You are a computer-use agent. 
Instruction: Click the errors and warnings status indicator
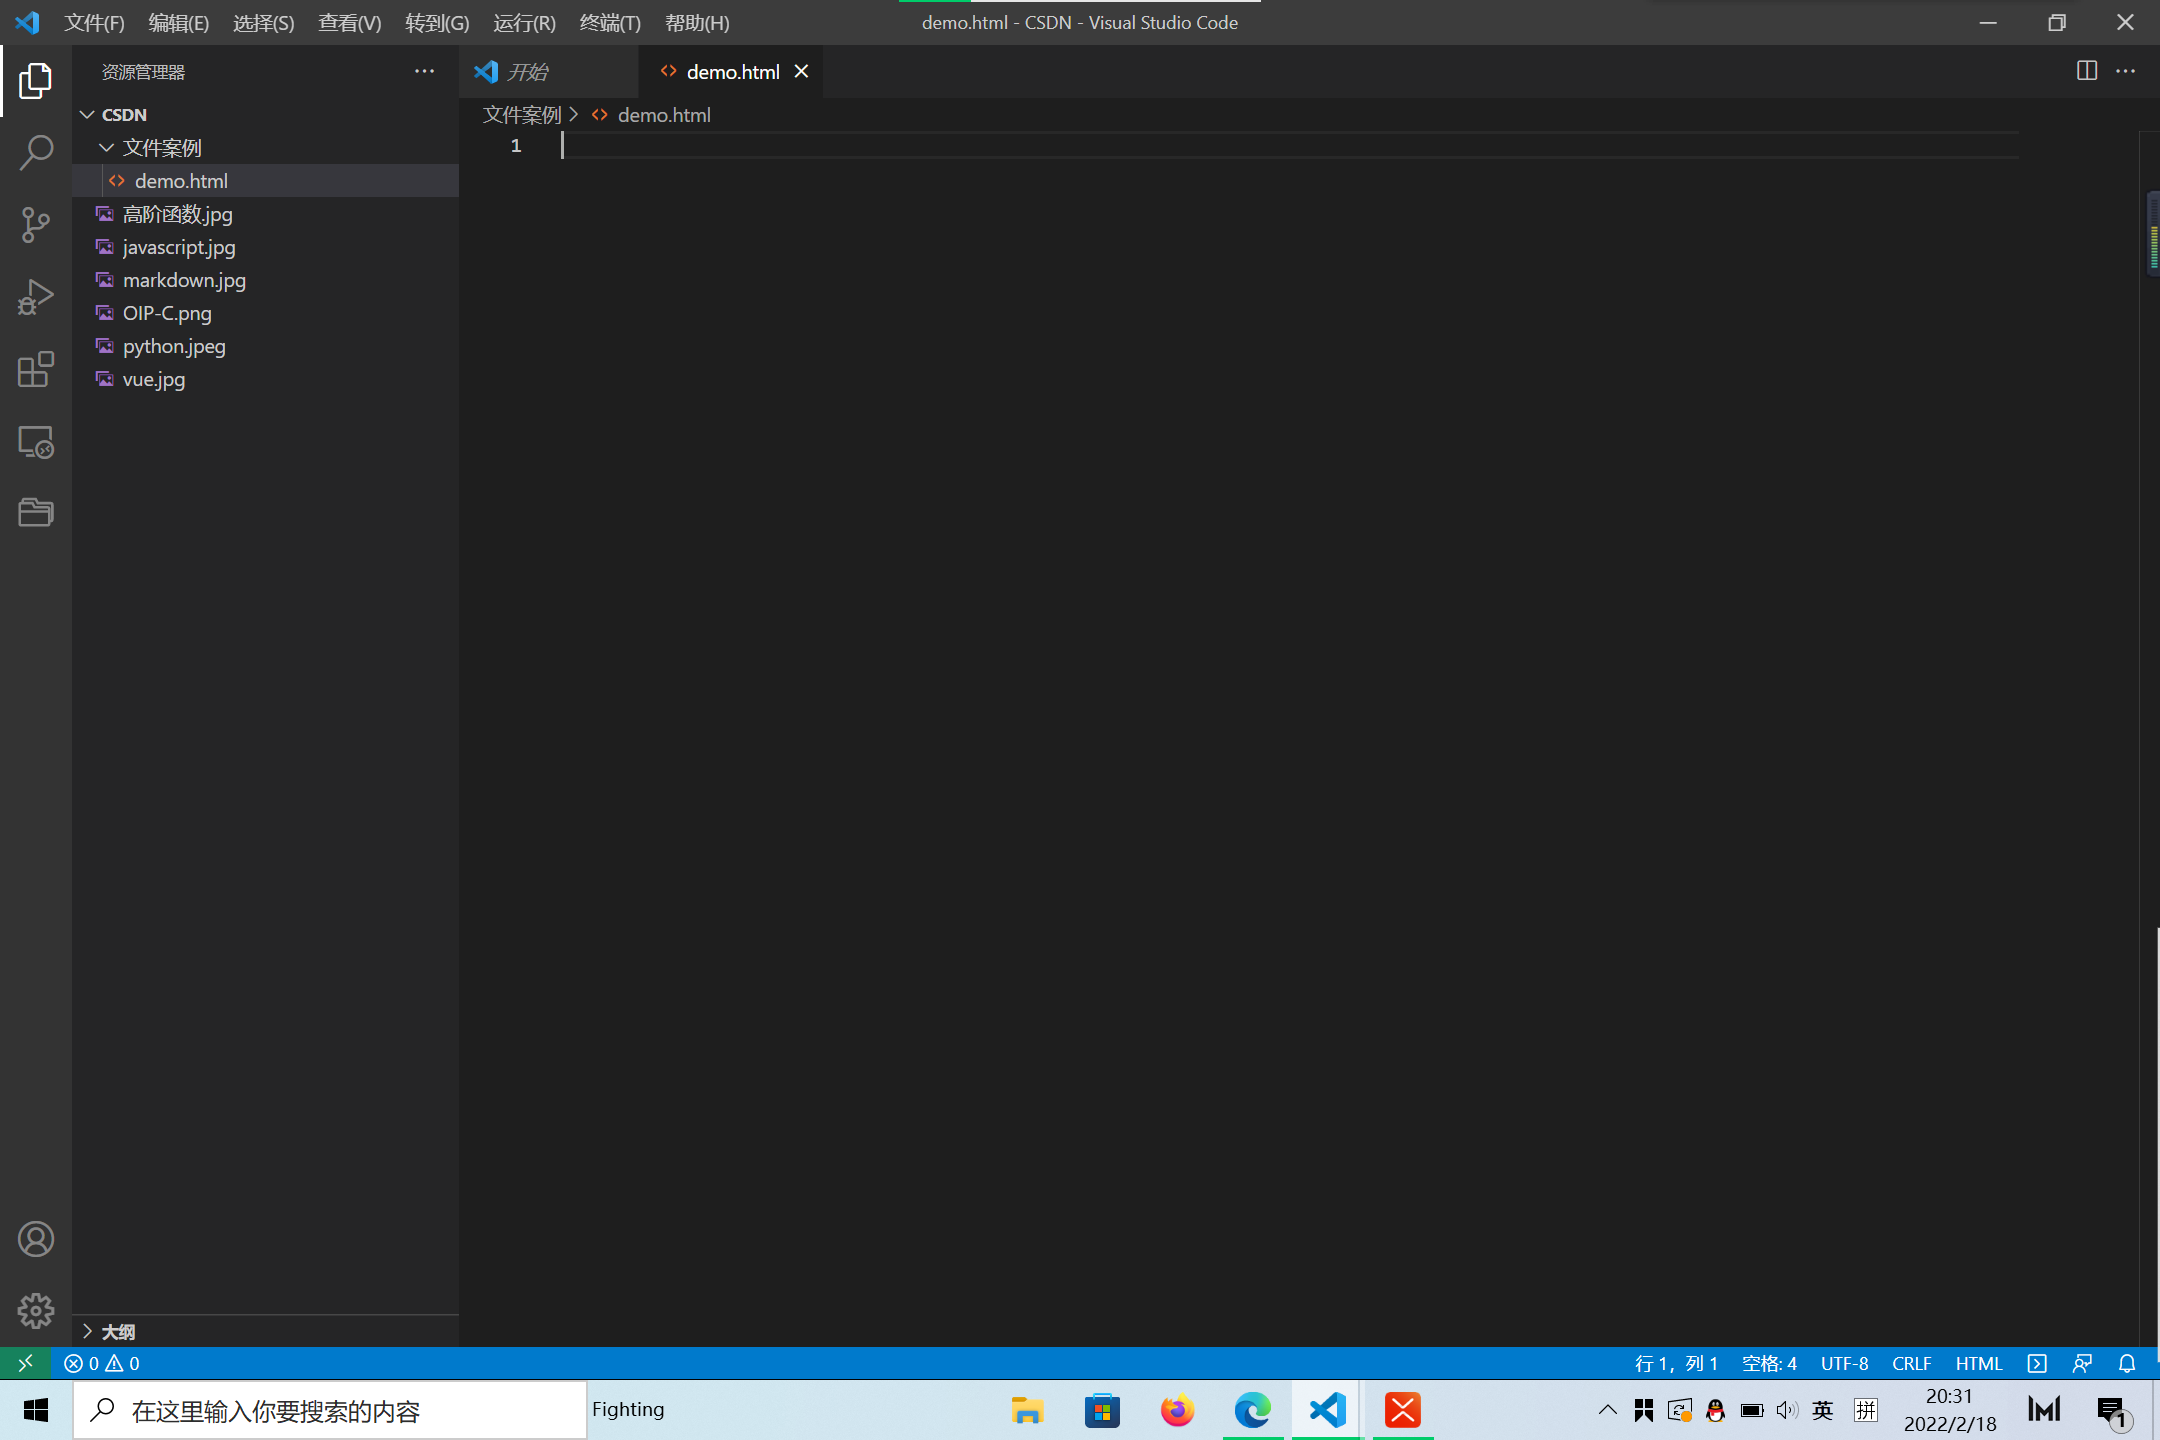tap(100, 1363)
